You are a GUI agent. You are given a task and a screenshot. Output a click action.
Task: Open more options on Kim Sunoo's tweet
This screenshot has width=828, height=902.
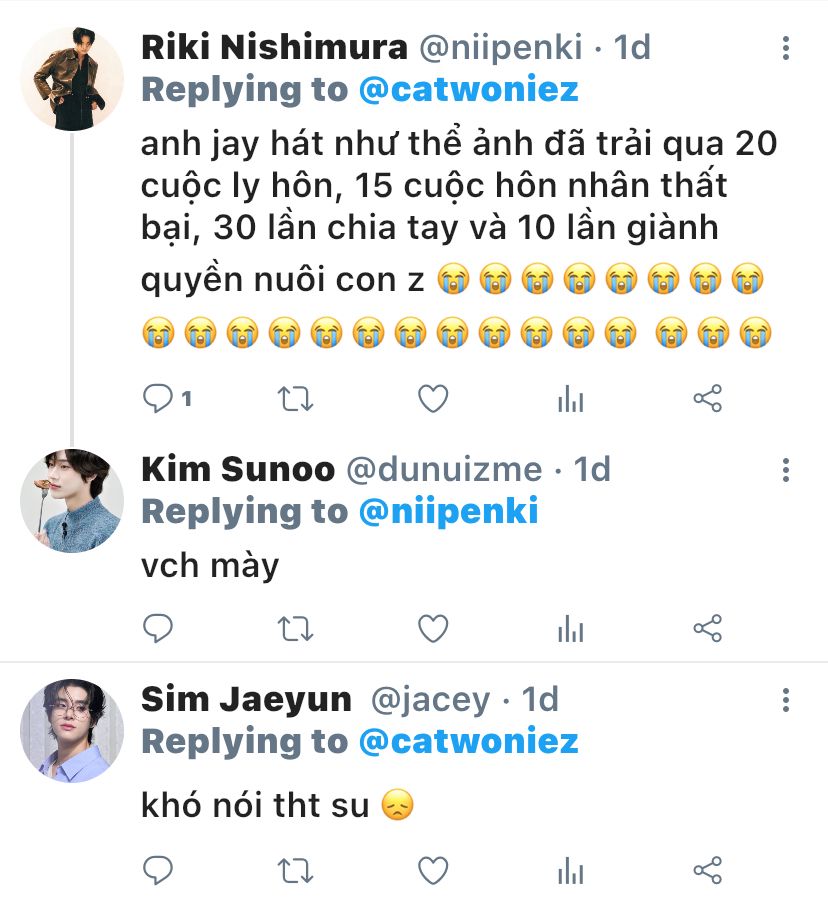pos(787,470)
